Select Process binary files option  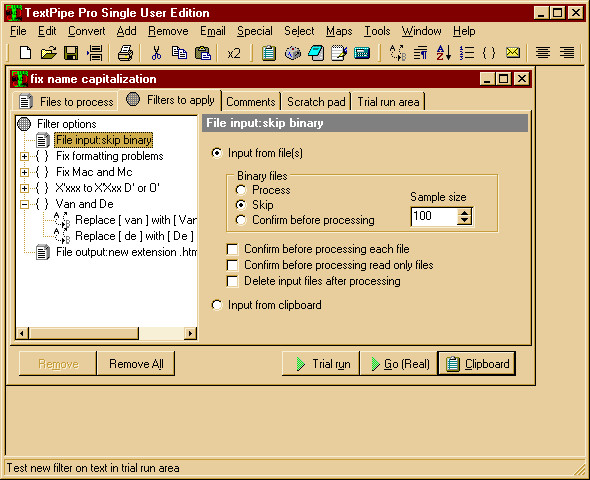pos(241,190)
